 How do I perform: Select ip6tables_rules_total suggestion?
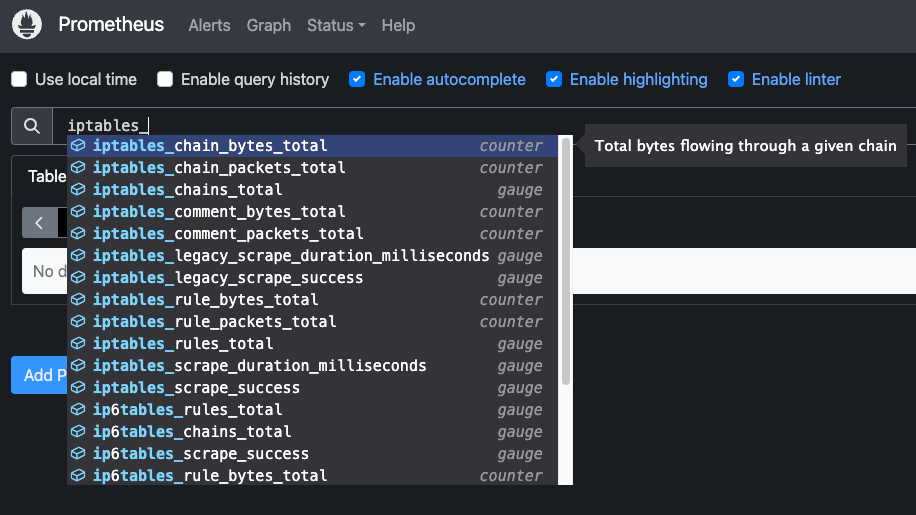(313, 409)
